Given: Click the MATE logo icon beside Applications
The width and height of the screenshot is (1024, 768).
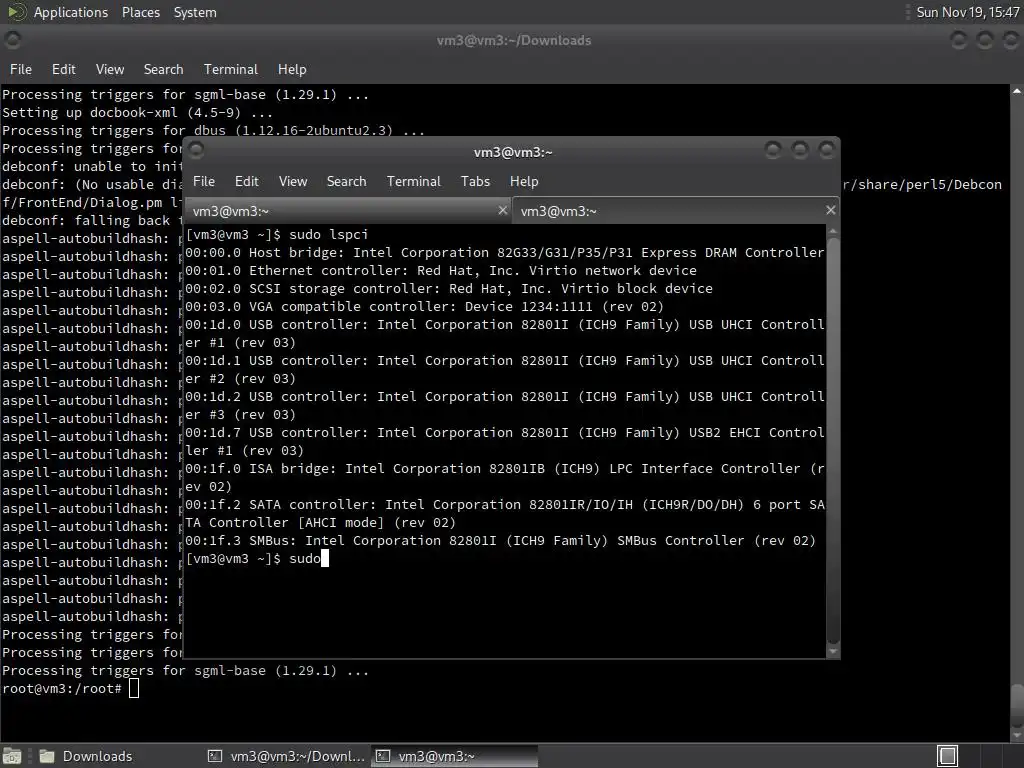Looking at the screenshot, I should point(17,12).
